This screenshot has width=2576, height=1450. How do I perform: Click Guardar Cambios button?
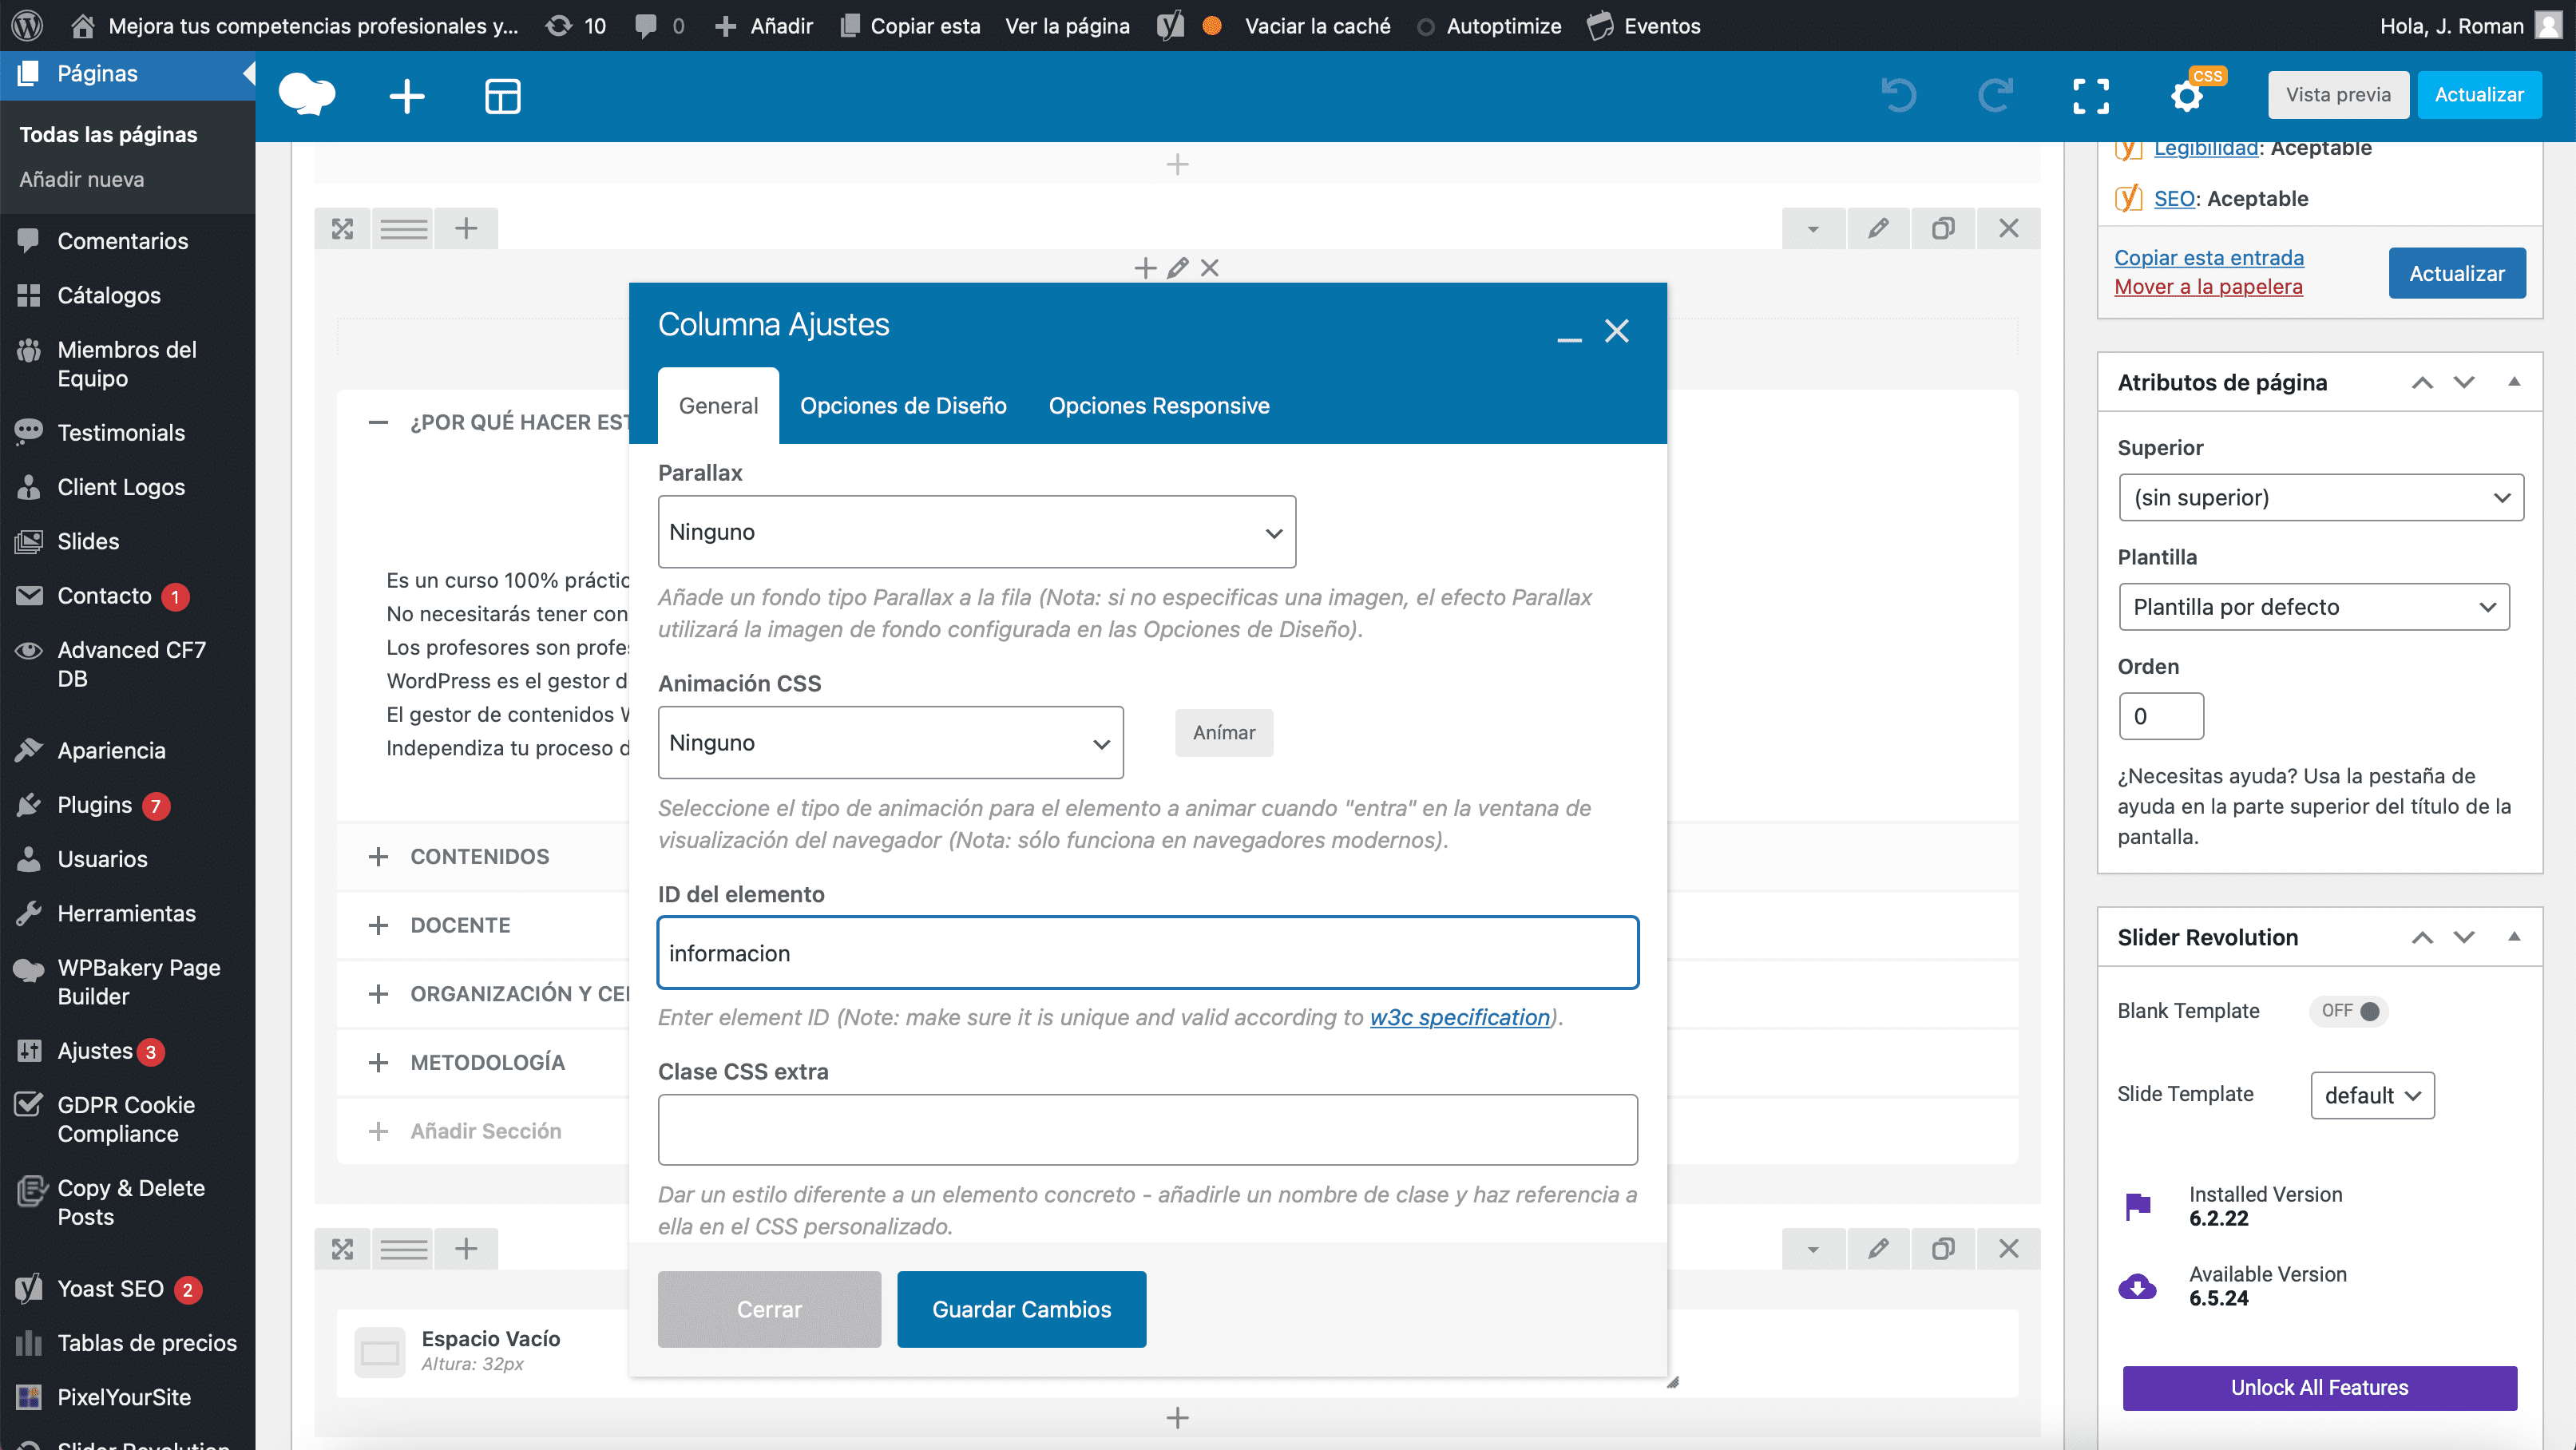pyautogui.click(x=1020, y=1309)
